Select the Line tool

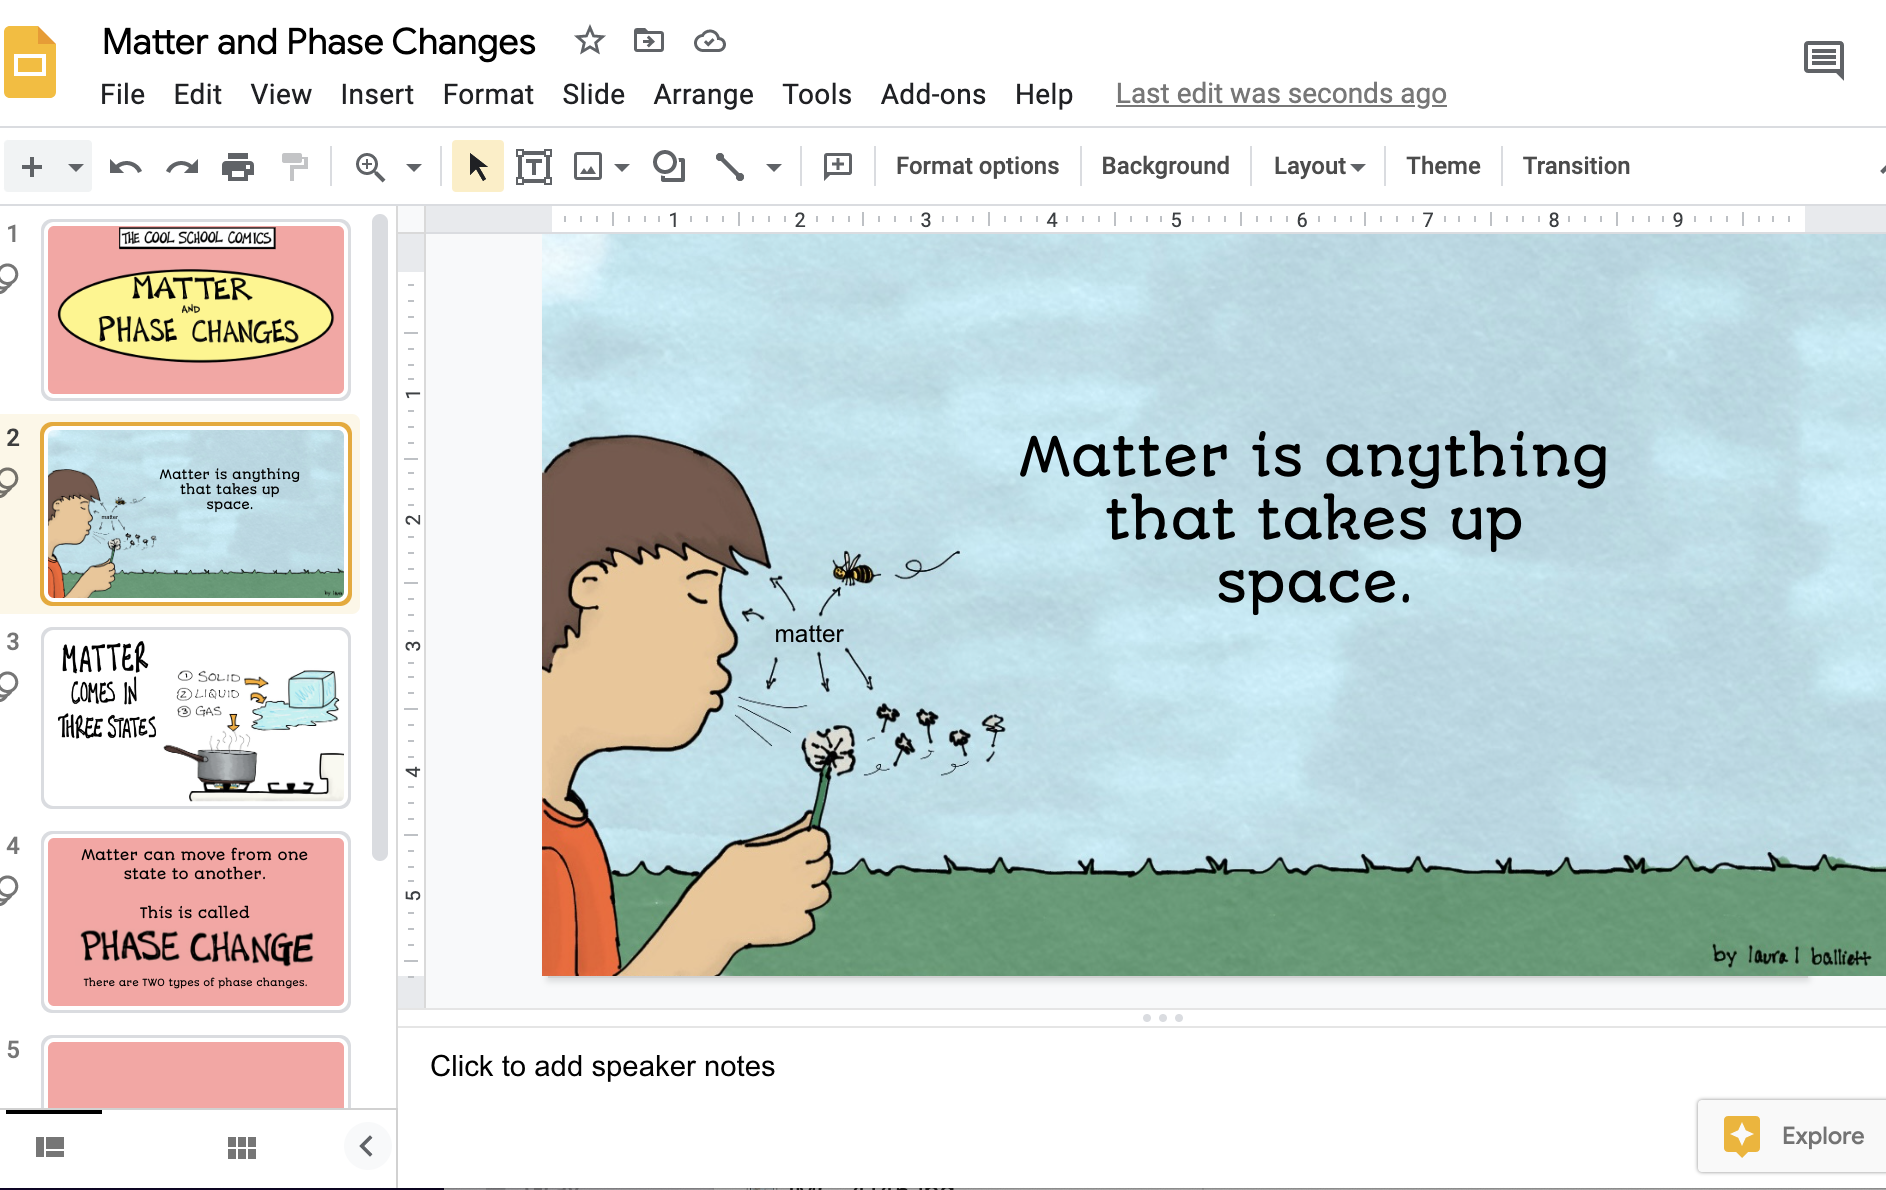(730, 166)
